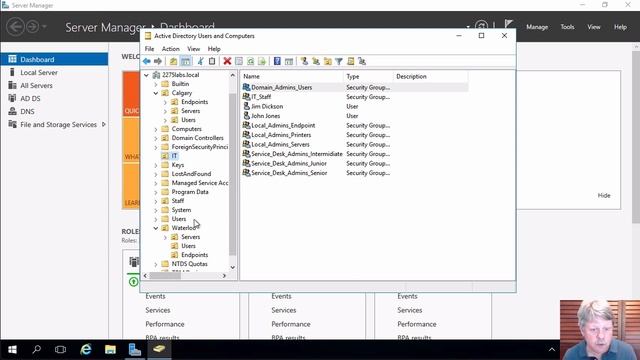Open taskbar Search magnifier
640x360 pixels.
tap(37, 349)
